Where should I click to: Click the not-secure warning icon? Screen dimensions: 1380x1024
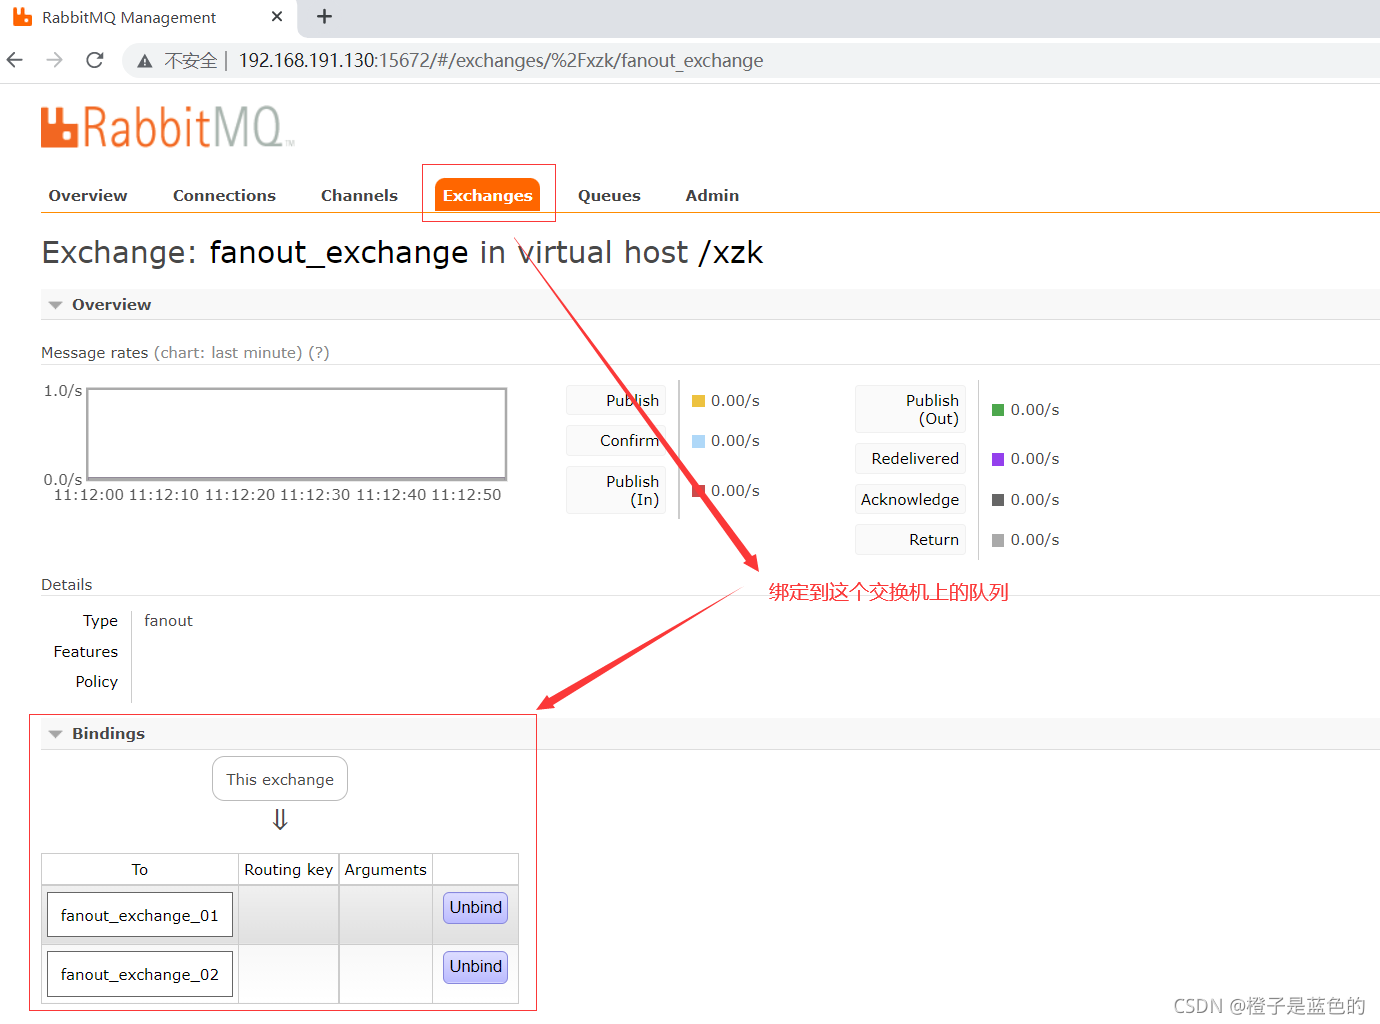(145, 61)
